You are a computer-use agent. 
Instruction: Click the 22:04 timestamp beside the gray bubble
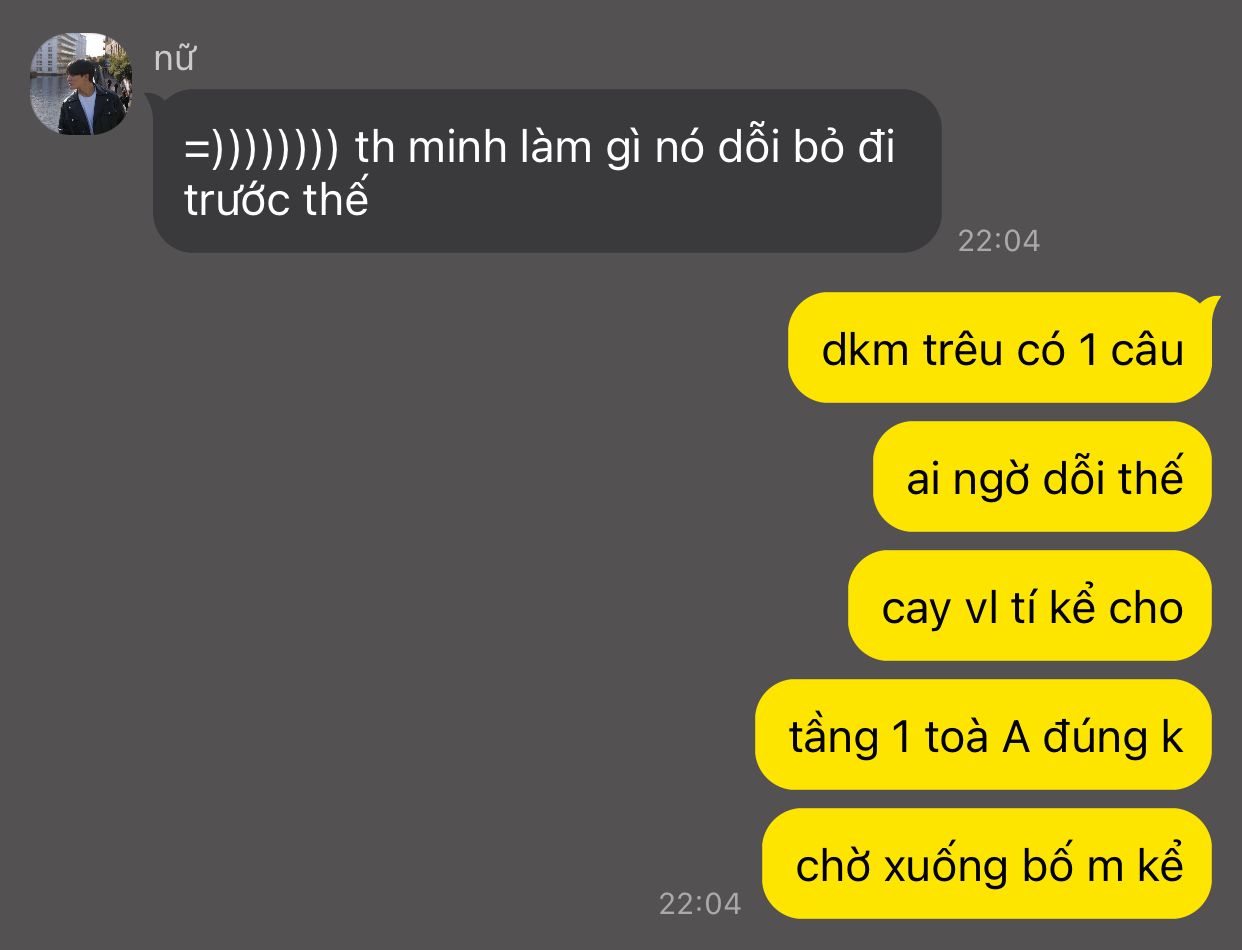coord(999,240)
